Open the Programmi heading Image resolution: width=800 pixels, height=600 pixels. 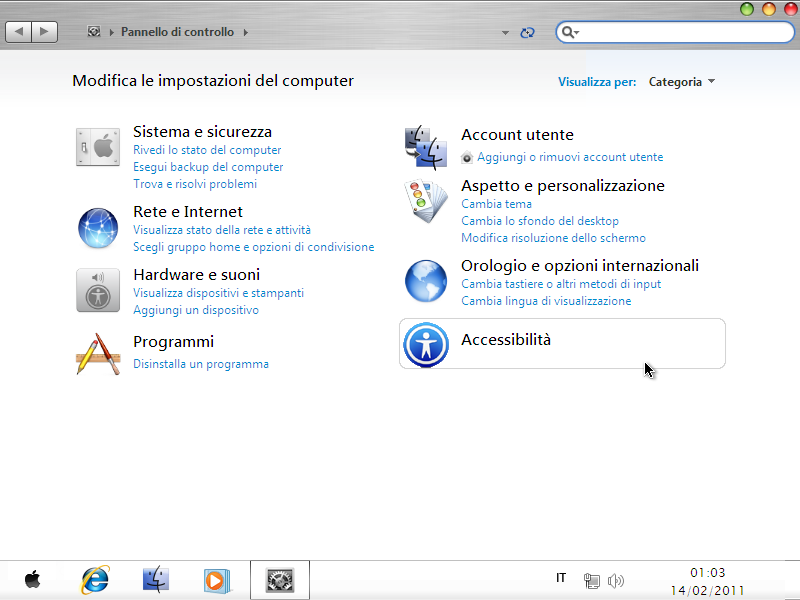(x=173, y=342)
